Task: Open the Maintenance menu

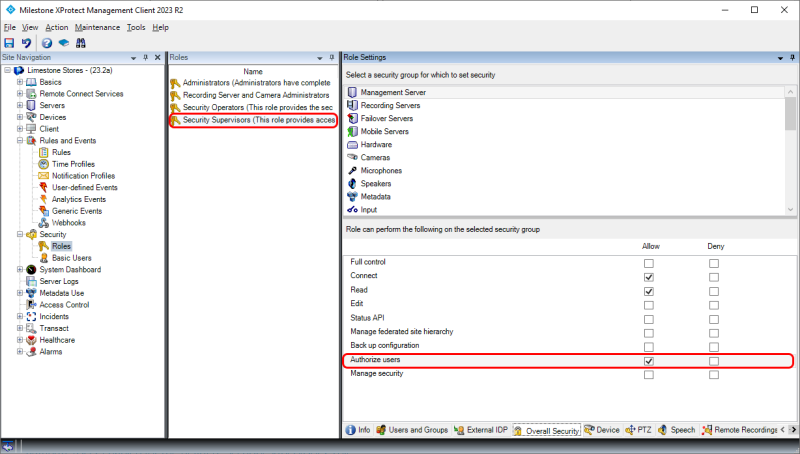Action: pyautogui.click(x=97, y=28)
